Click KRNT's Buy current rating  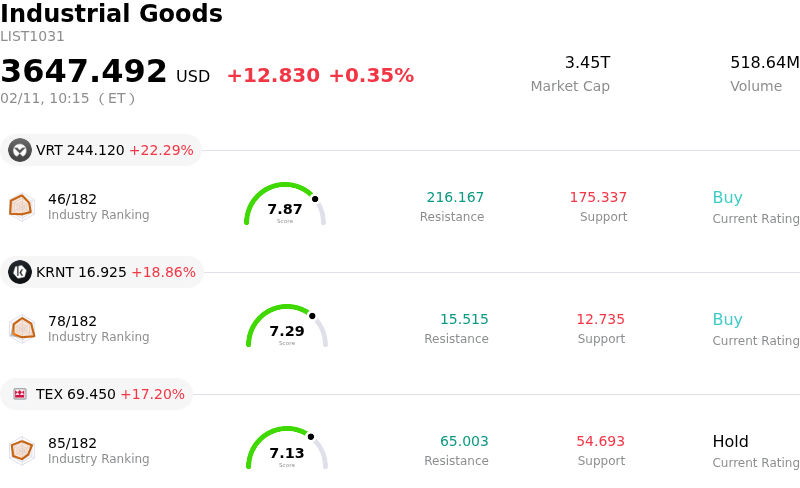coord(727,320)
